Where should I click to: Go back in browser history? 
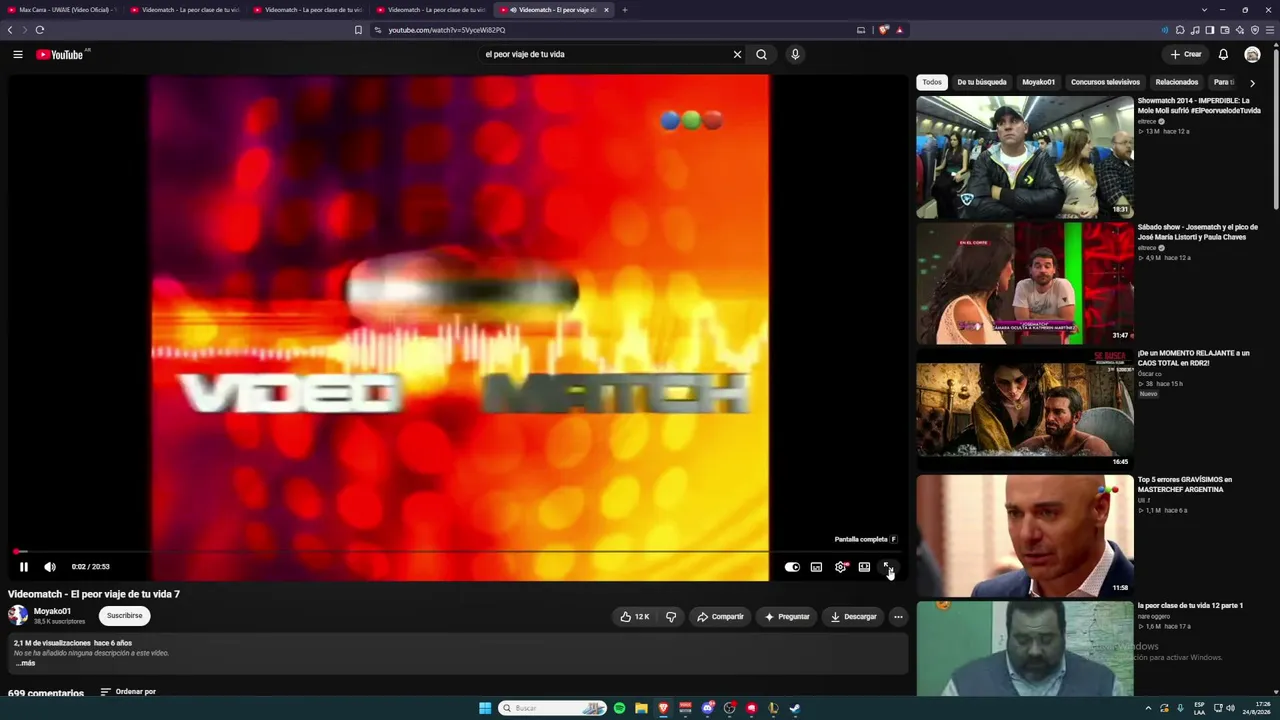point(10,30)
